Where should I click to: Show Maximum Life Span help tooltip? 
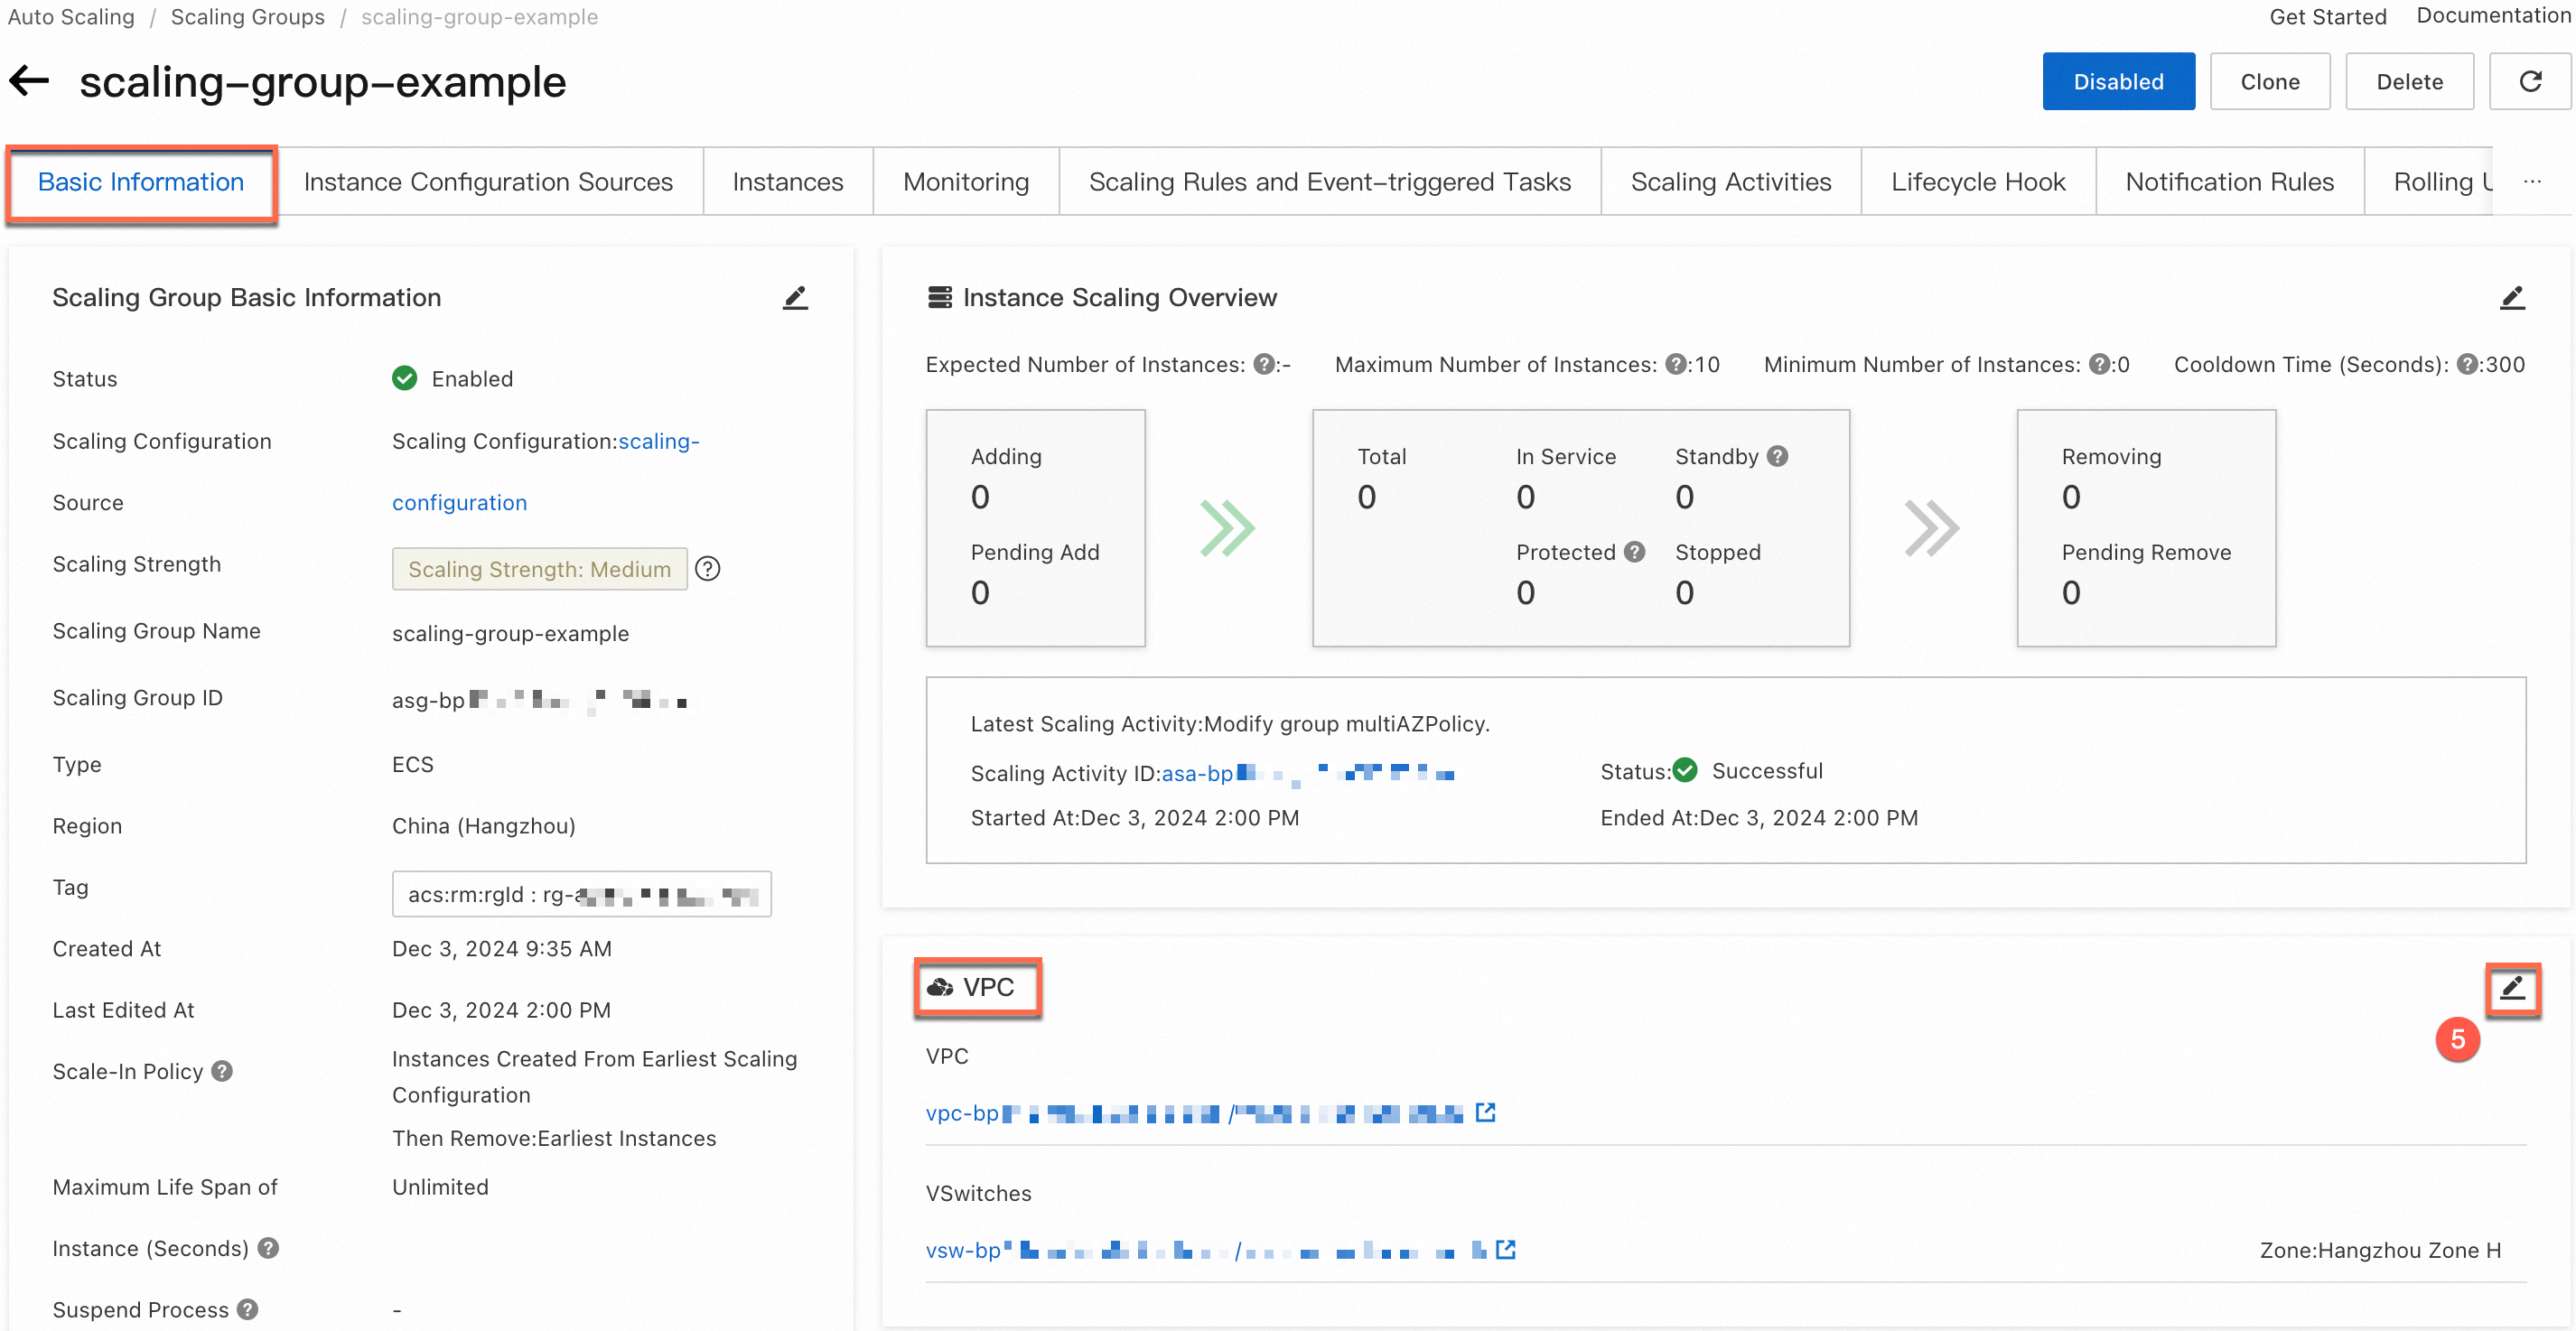tap(268, 1248)
